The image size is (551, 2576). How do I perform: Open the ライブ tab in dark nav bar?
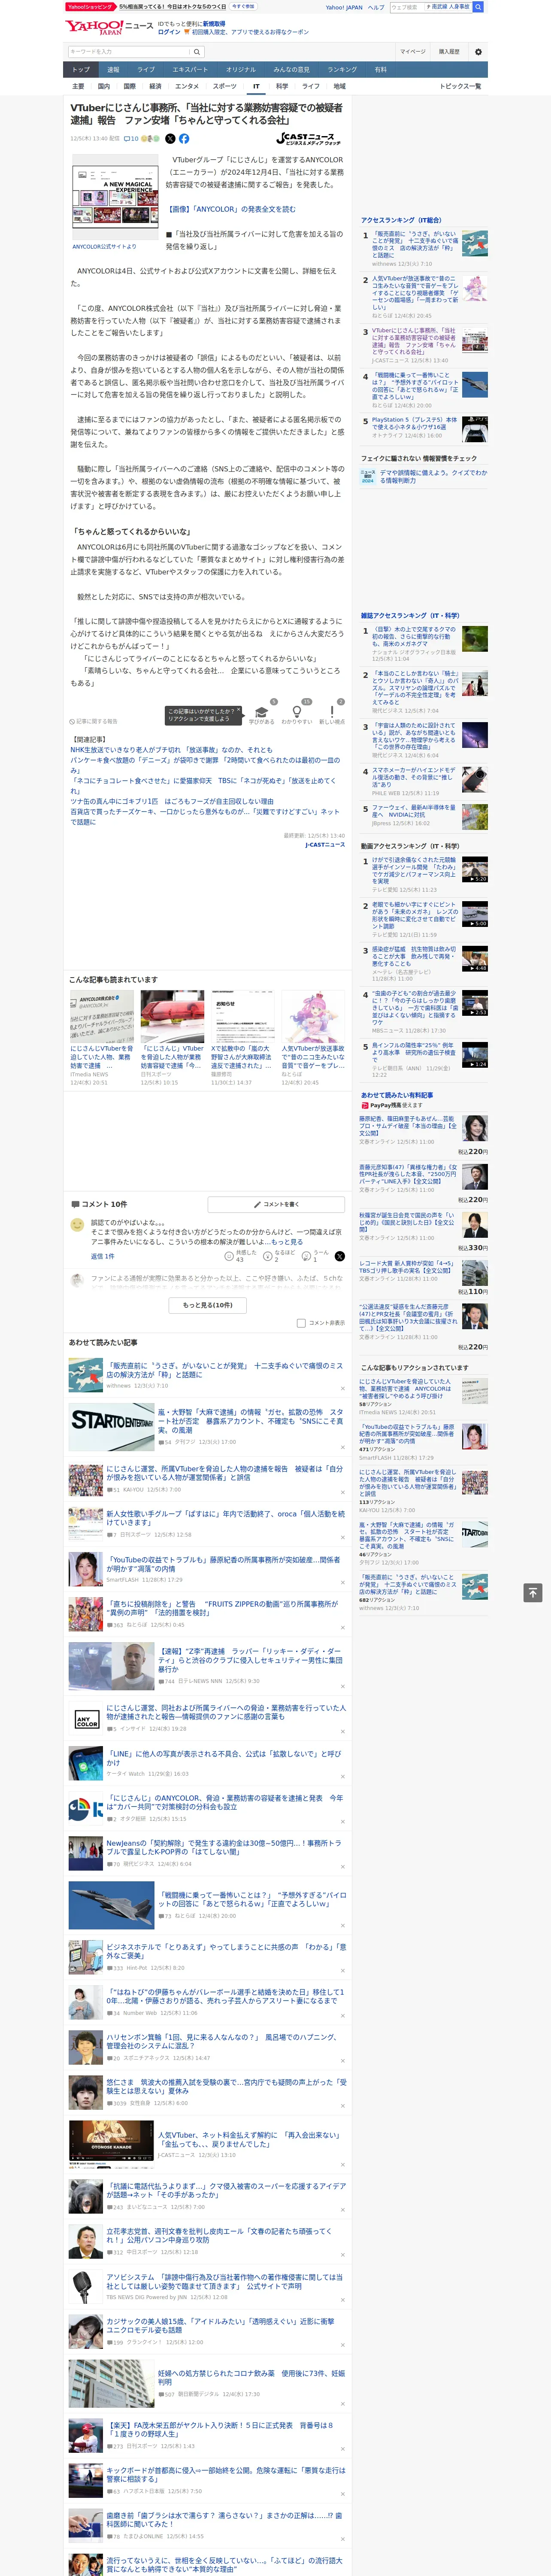146,70
